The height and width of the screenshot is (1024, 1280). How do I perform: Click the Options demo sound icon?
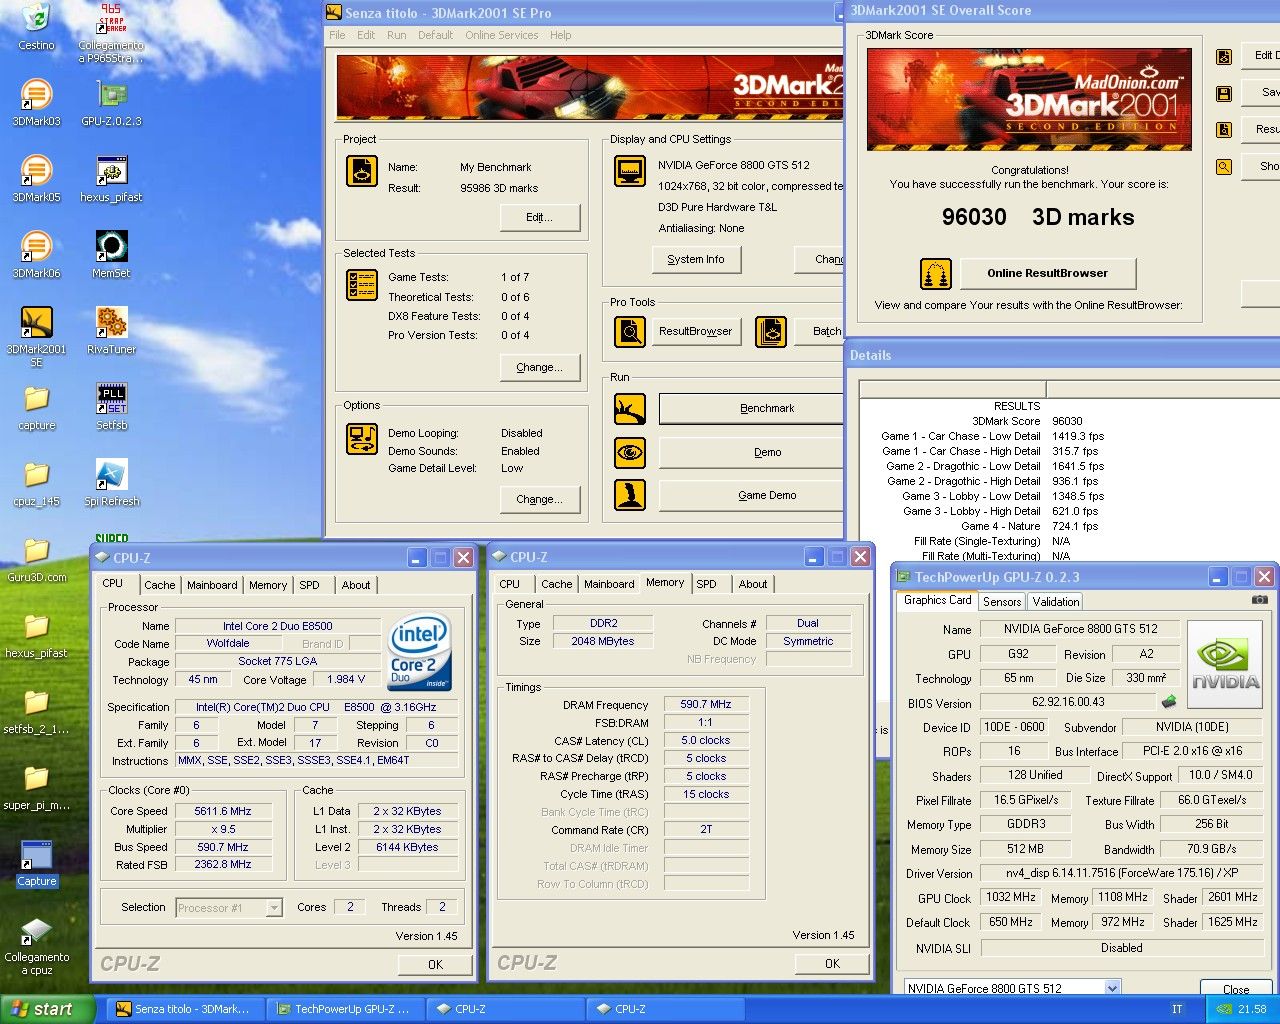[361, 439]
